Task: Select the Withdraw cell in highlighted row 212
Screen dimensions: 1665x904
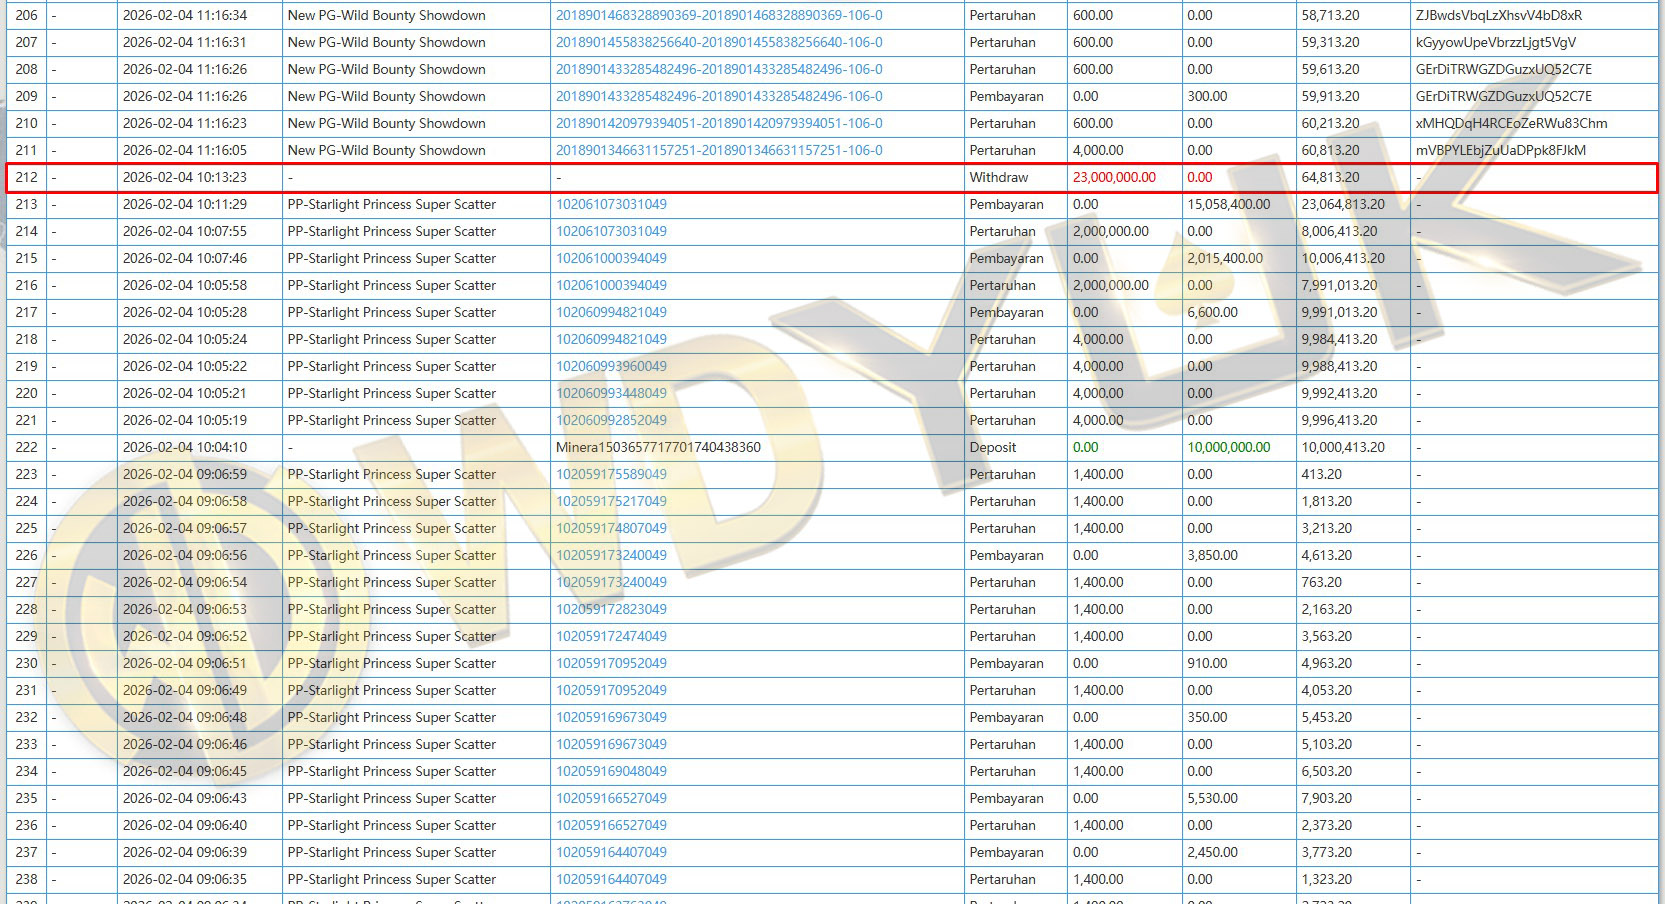Action: [x=998, y=178]
